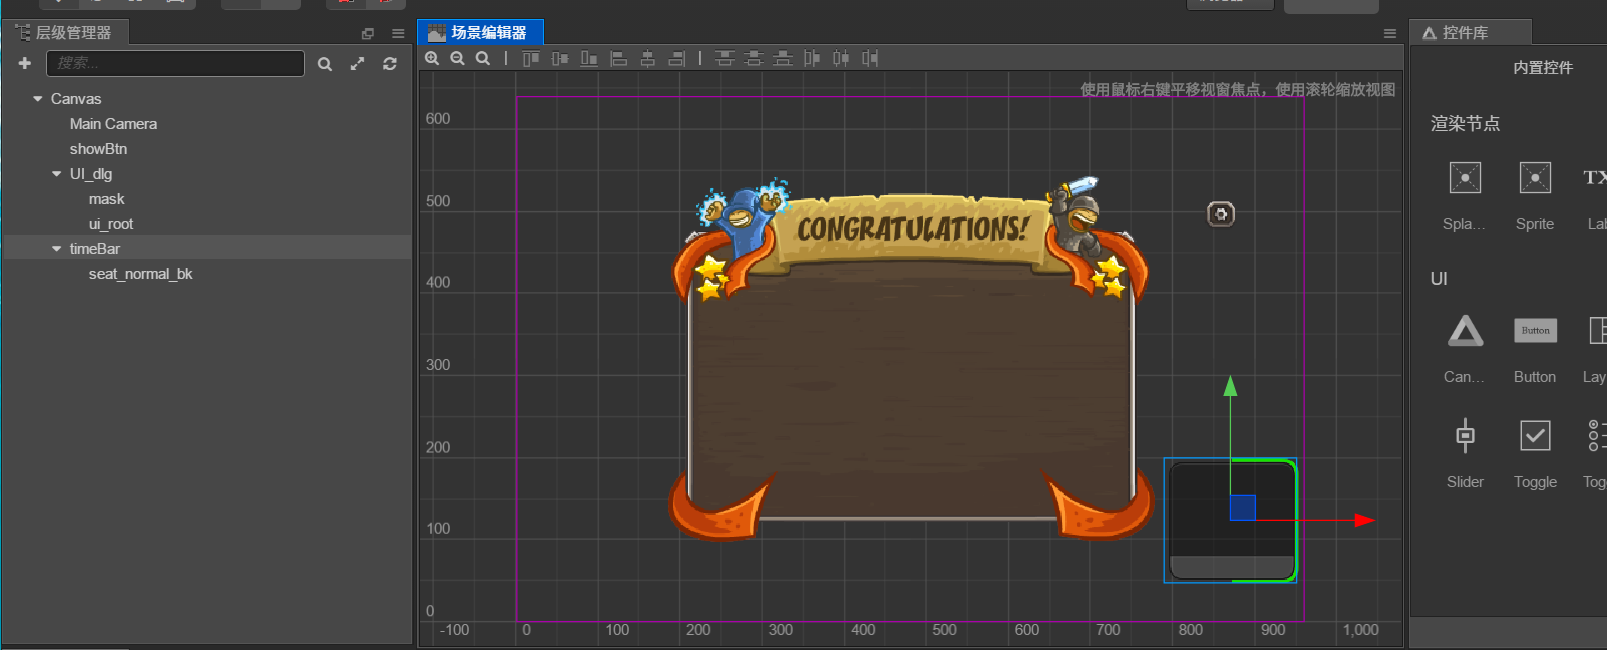The width and height of the screenshot is (1607, 650).
Task: Focus the hierarchy search field
Action: [175, 63]
